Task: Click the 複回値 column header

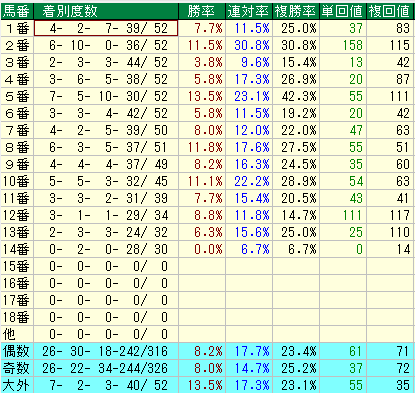Action: [390, 11]
